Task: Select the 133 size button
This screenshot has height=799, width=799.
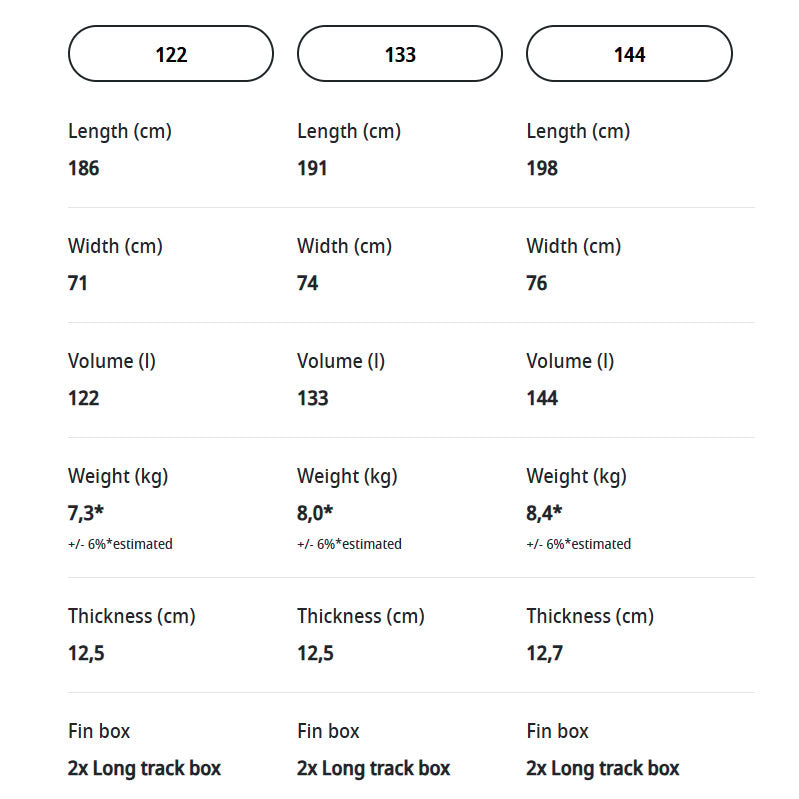Action: (400, 54)
